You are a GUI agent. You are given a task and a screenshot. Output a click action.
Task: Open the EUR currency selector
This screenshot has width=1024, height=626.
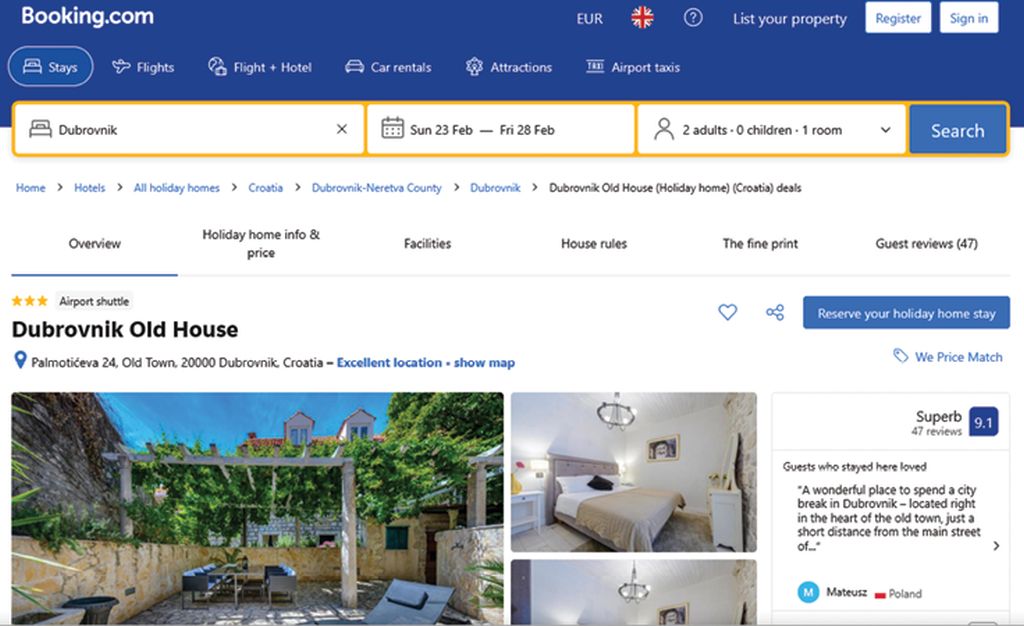pyautogui.click(x=589, y=19)
